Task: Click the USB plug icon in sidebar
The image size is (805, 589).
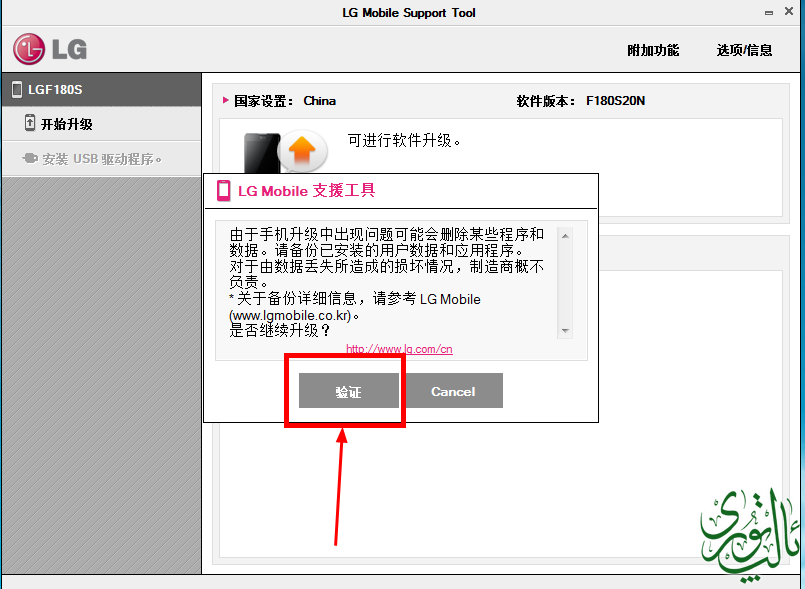Action: click(30, 158)
